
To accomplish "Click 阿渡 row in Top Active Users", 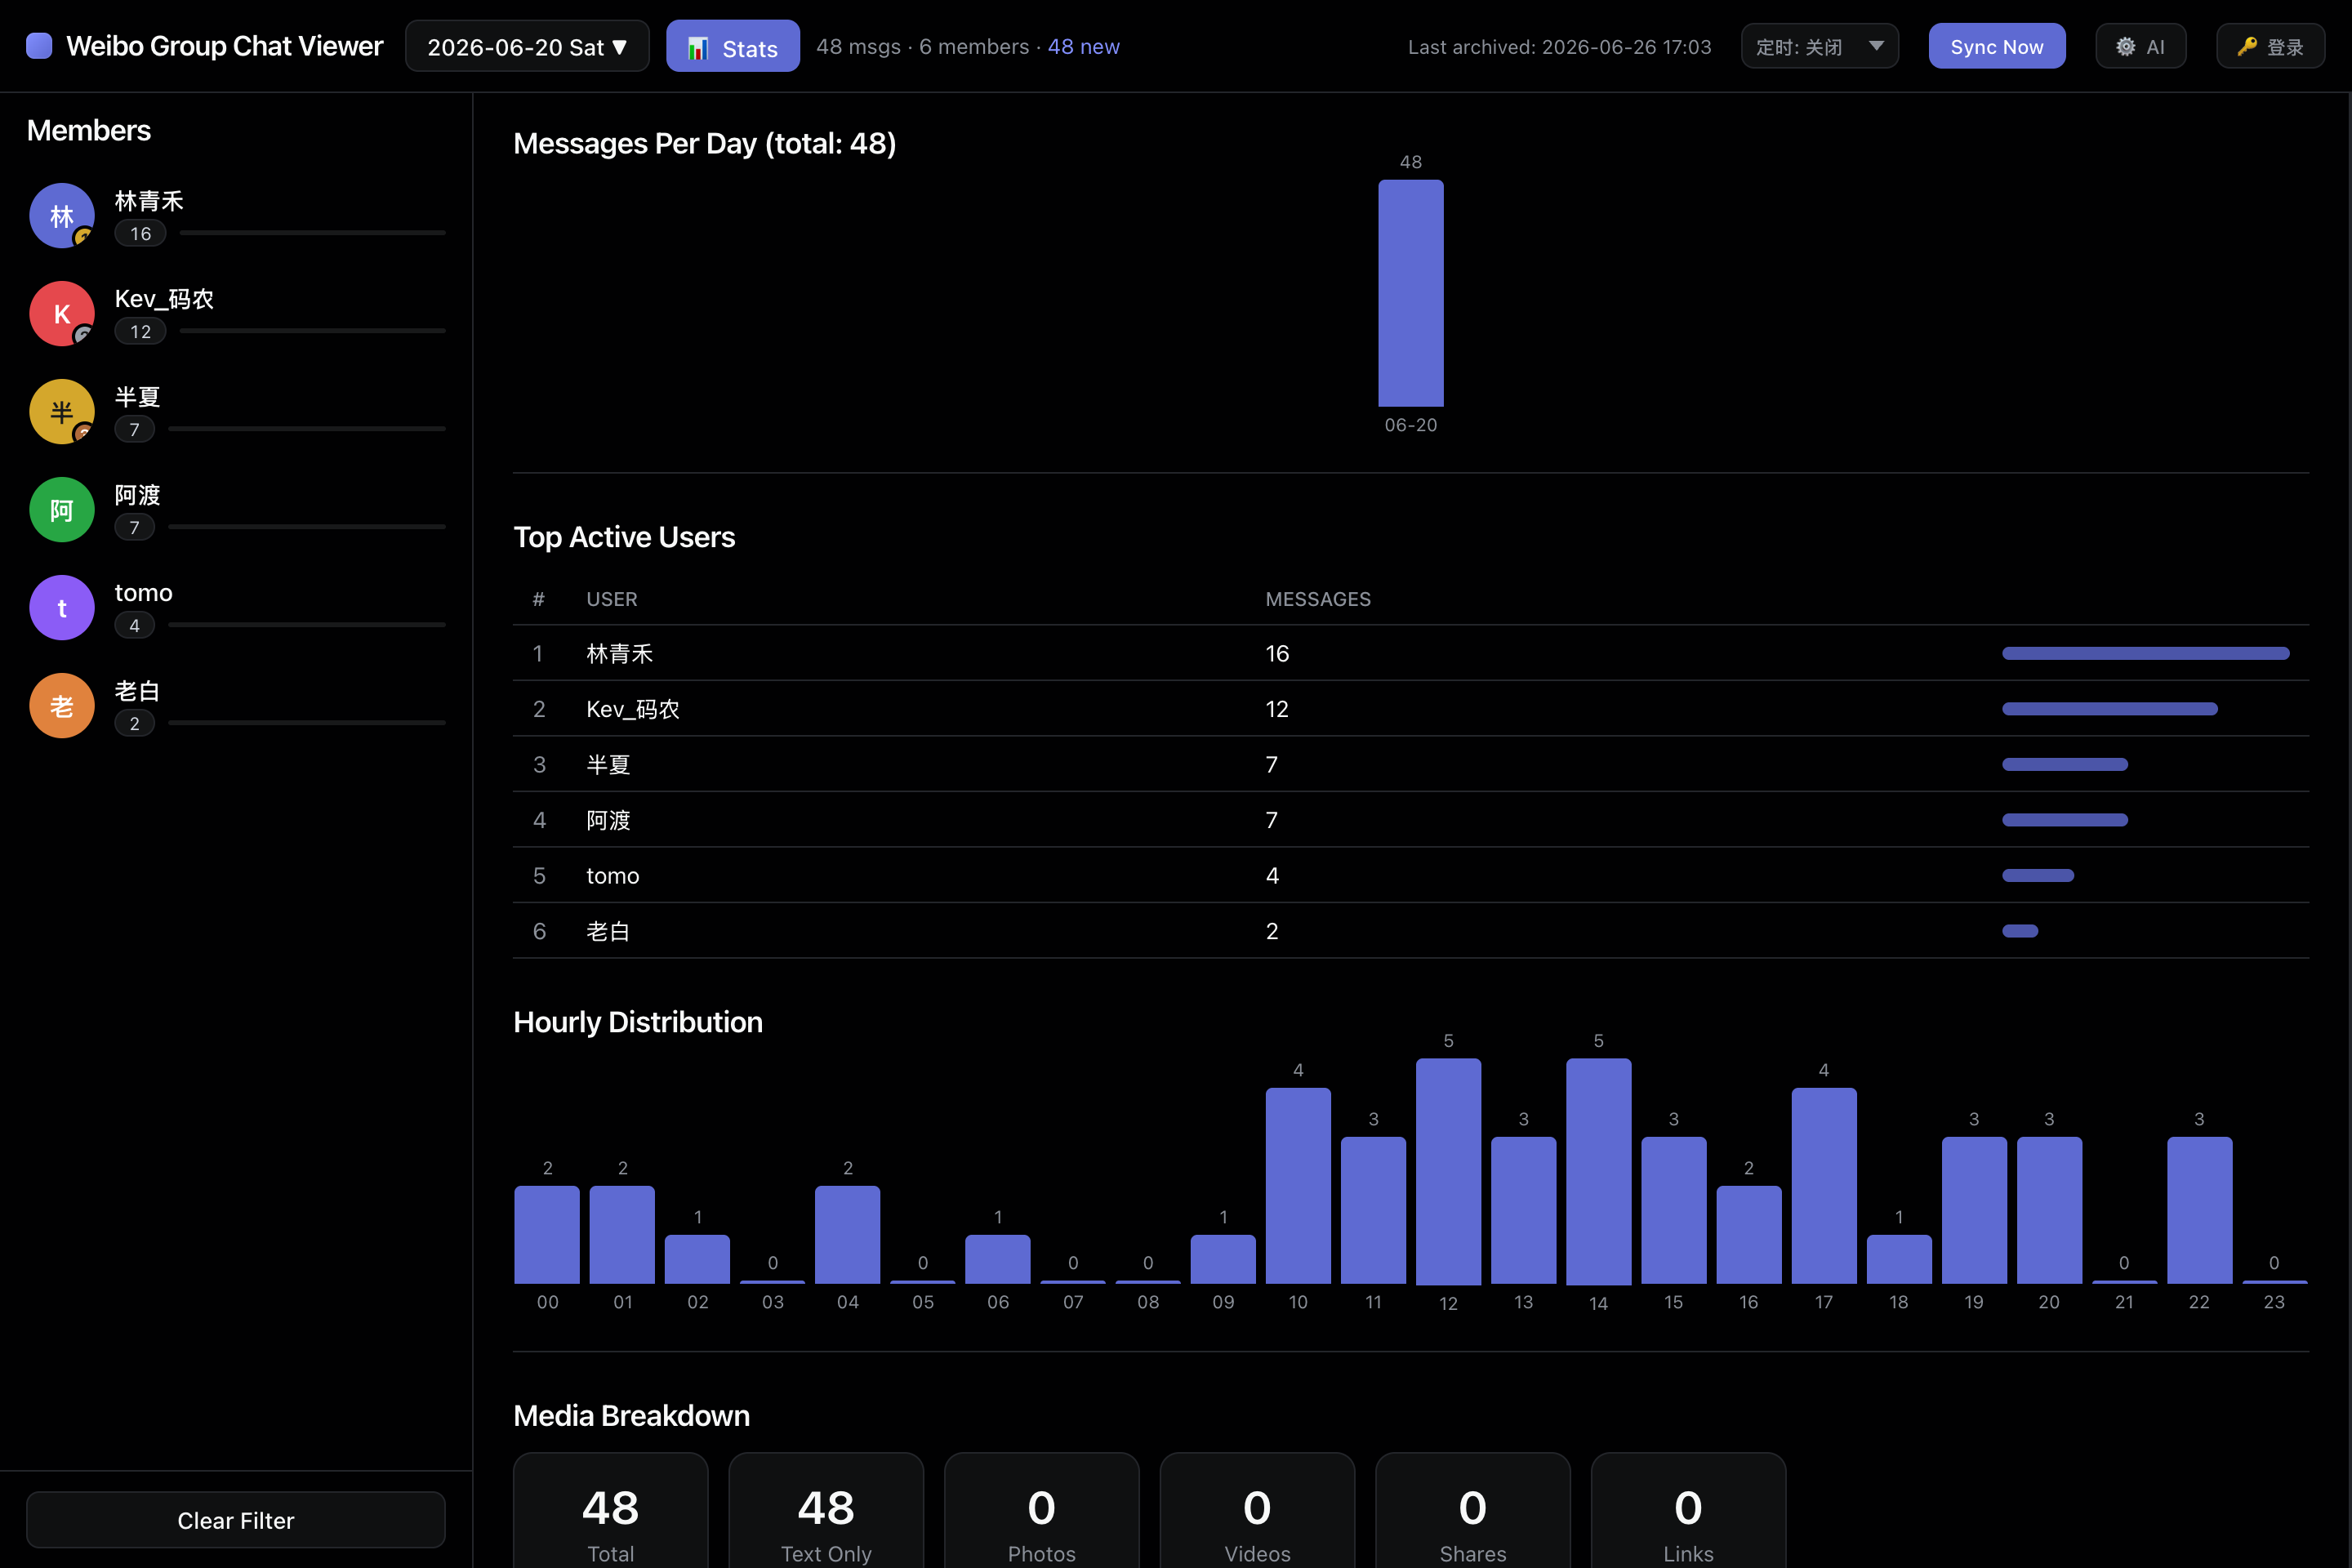I will [x=1410, y=820].
